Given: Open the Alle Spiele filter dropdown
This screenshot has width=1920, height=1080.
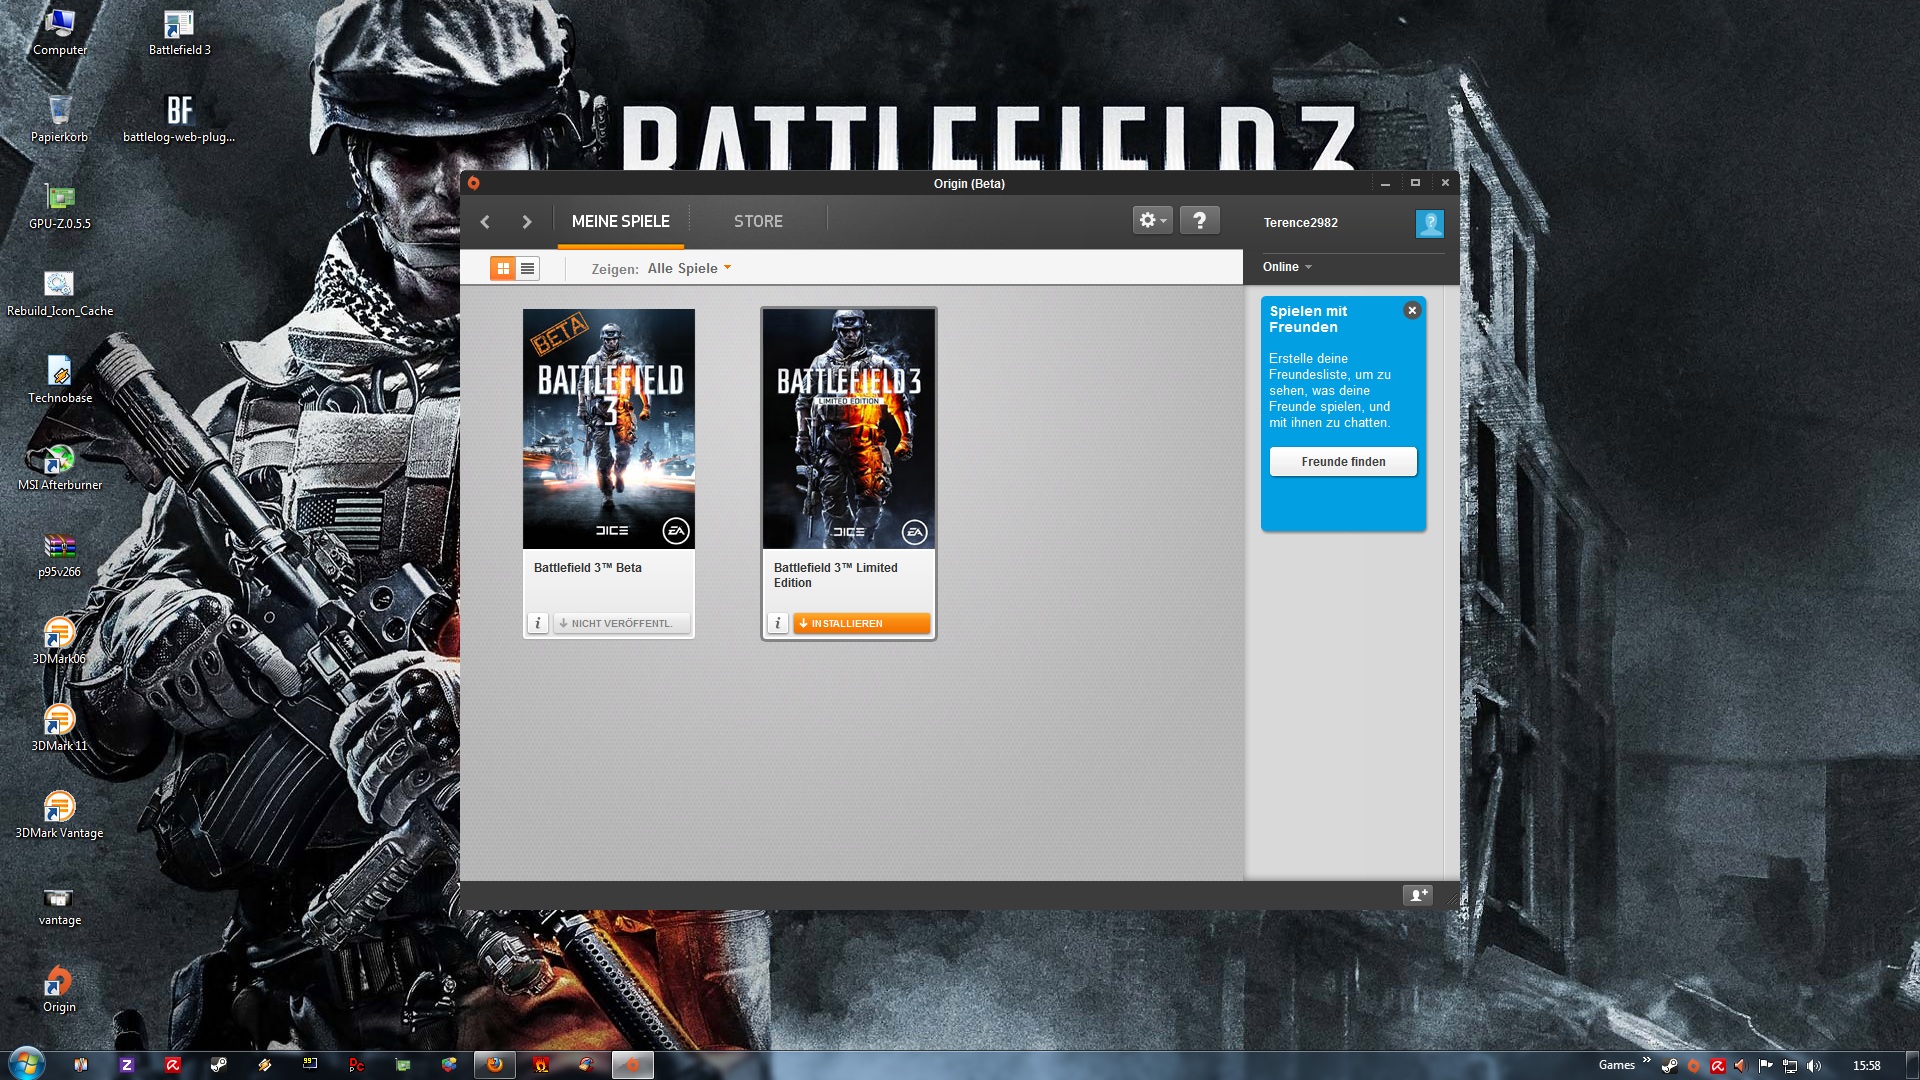Looking at the screenshot, I should coord(689,268).
